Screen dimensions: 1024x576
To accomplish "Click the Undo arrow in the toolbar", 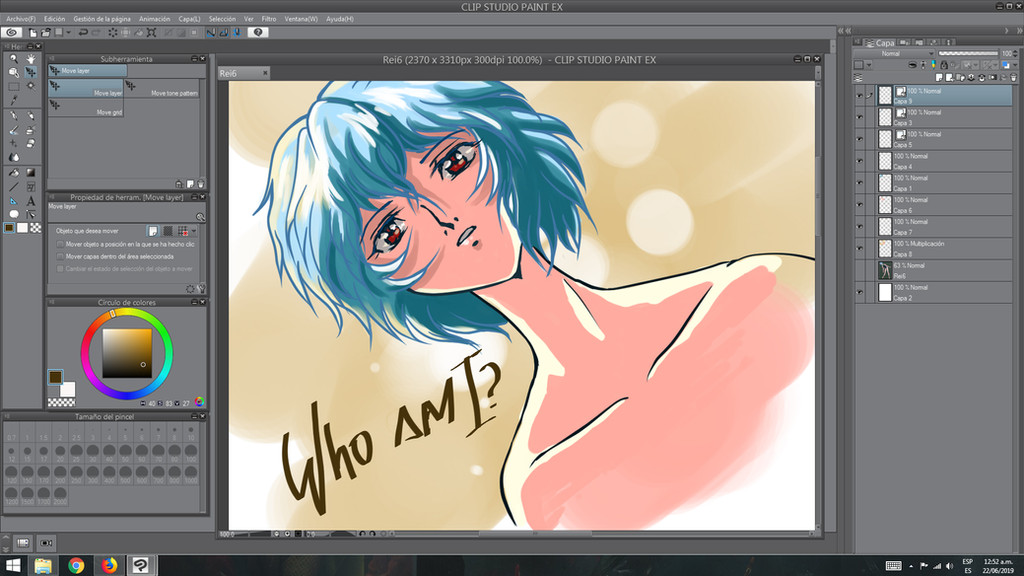I will coord(84,32).
